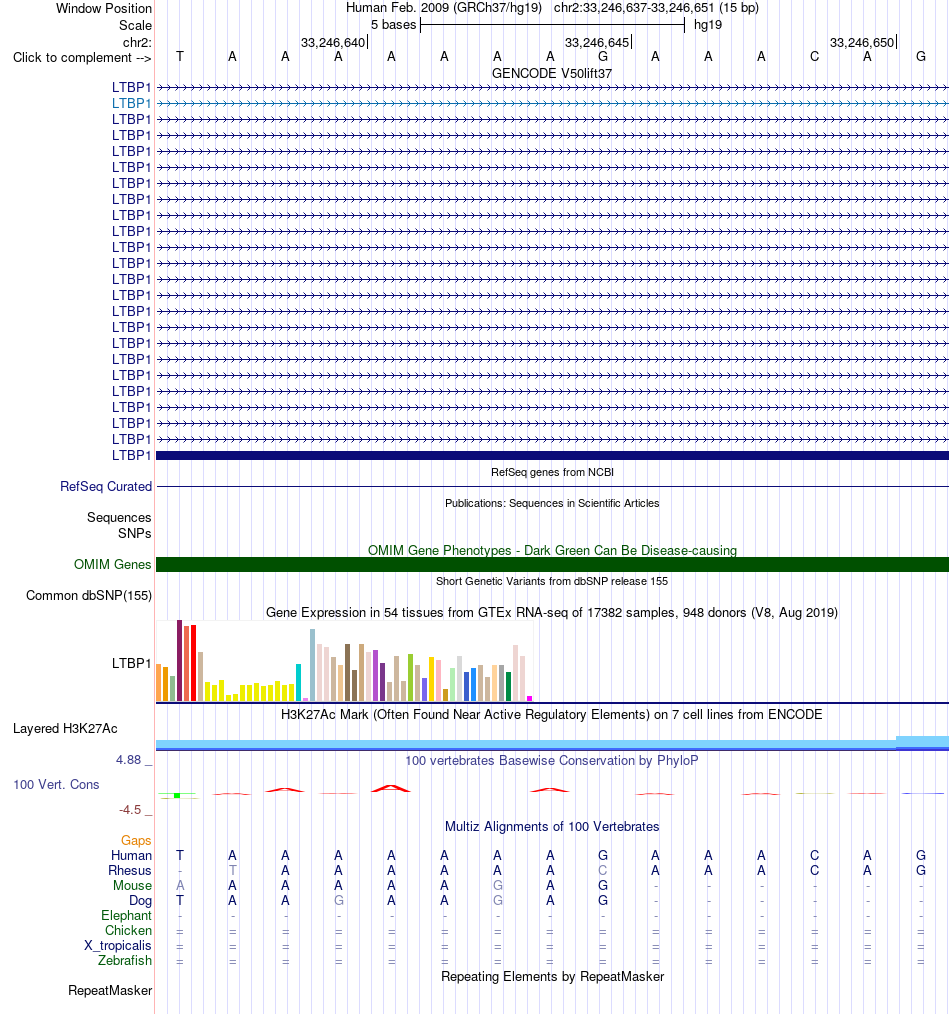This screenshot has width=950, height=1014.
Task: Click the 'chr2:' ruler label
Action: (137, 43)
